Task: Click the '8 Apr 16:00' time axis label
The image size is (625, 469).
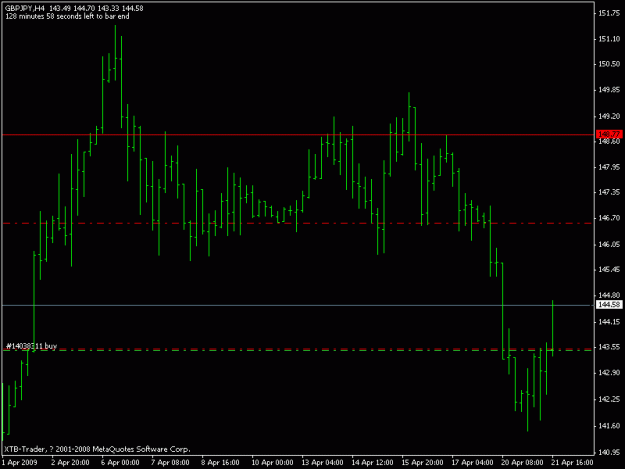Action: [x=220, y=462]
